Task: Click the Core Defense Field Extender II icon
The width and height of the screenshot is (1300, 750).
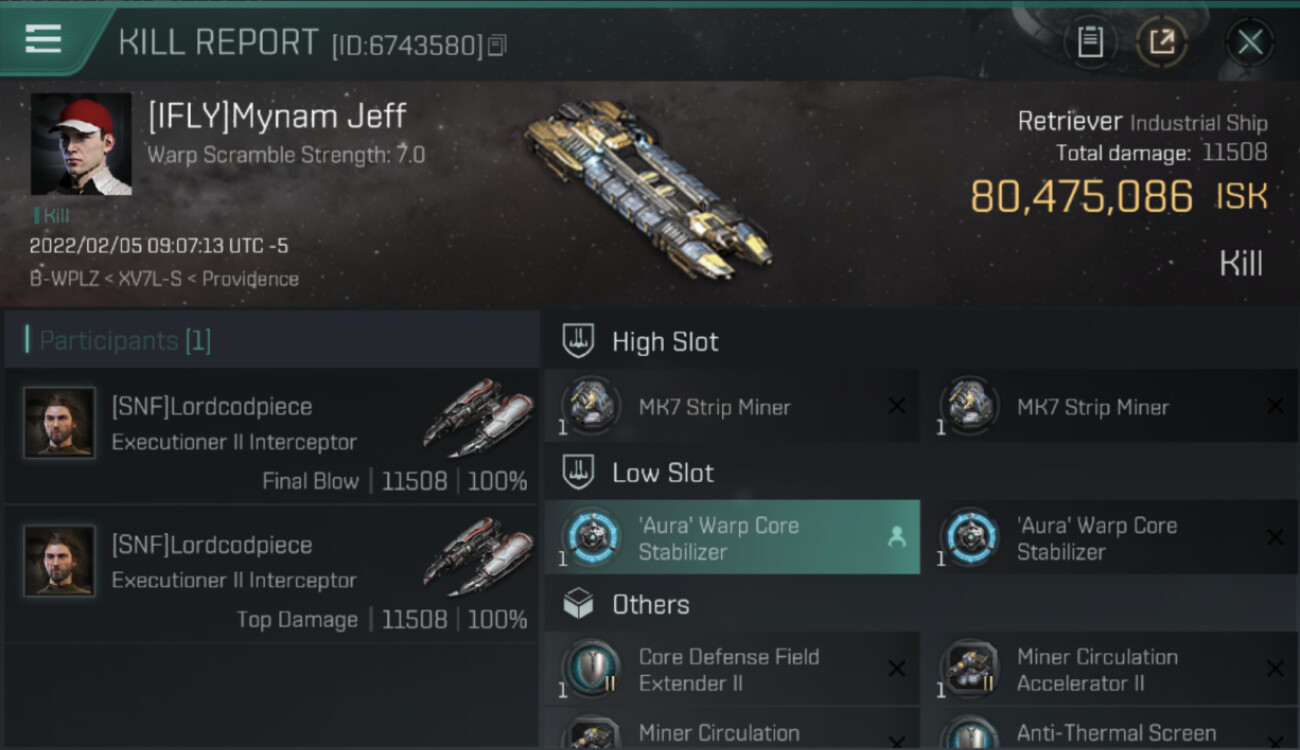Action: pos(590,668)
